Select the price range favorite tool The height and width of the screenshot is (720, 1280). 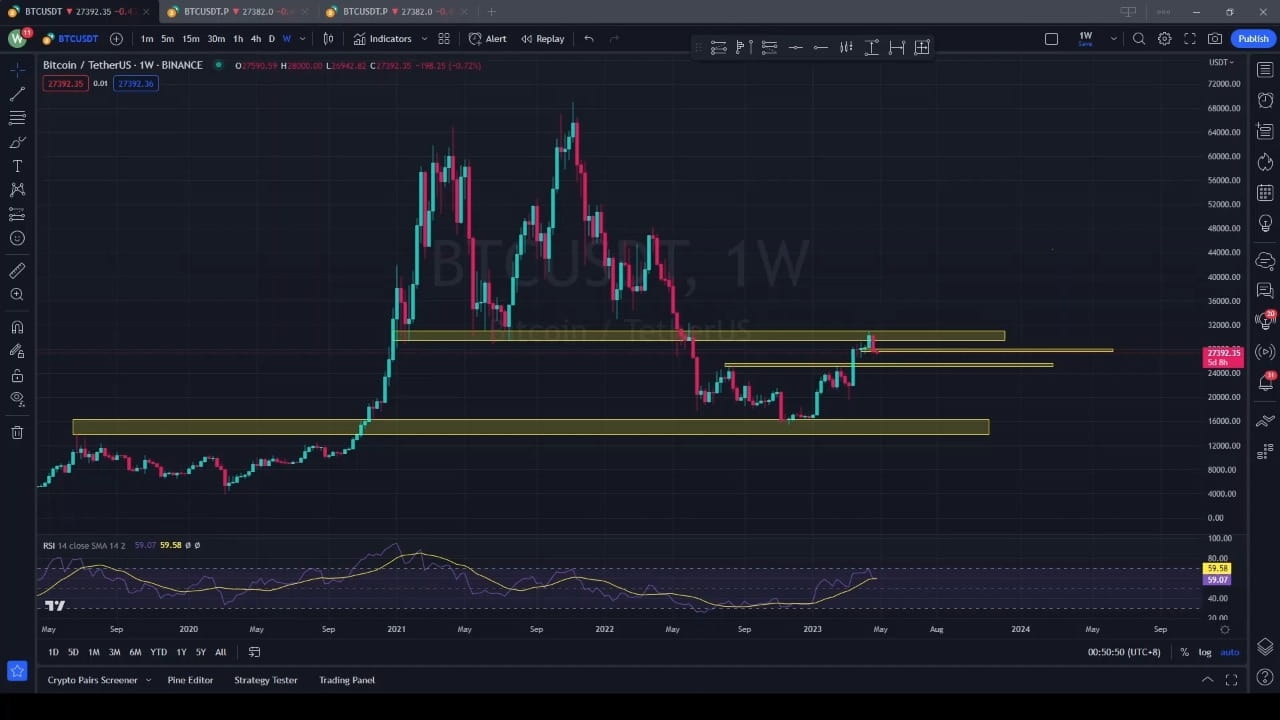871,48
